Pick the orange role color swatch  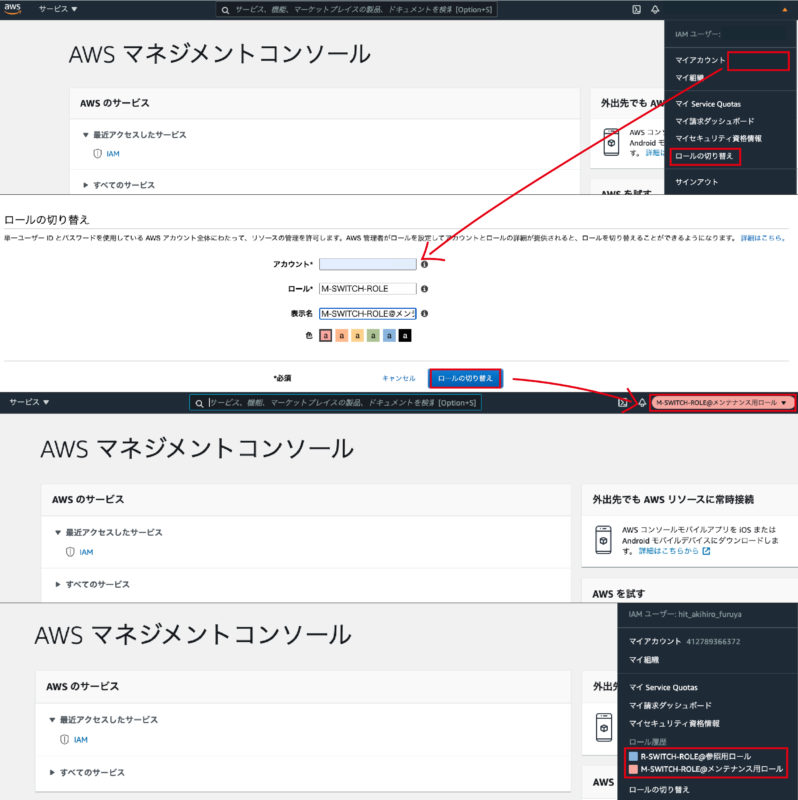341,336
